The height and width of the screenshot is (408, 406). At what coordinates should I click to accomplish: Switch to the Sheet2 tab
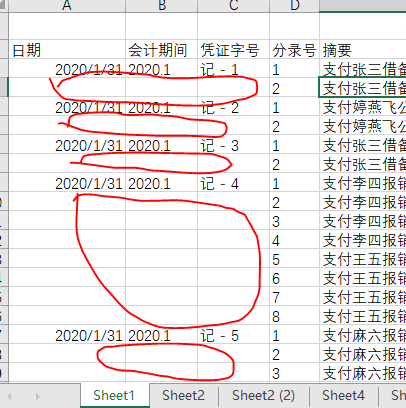pos(183,395)
